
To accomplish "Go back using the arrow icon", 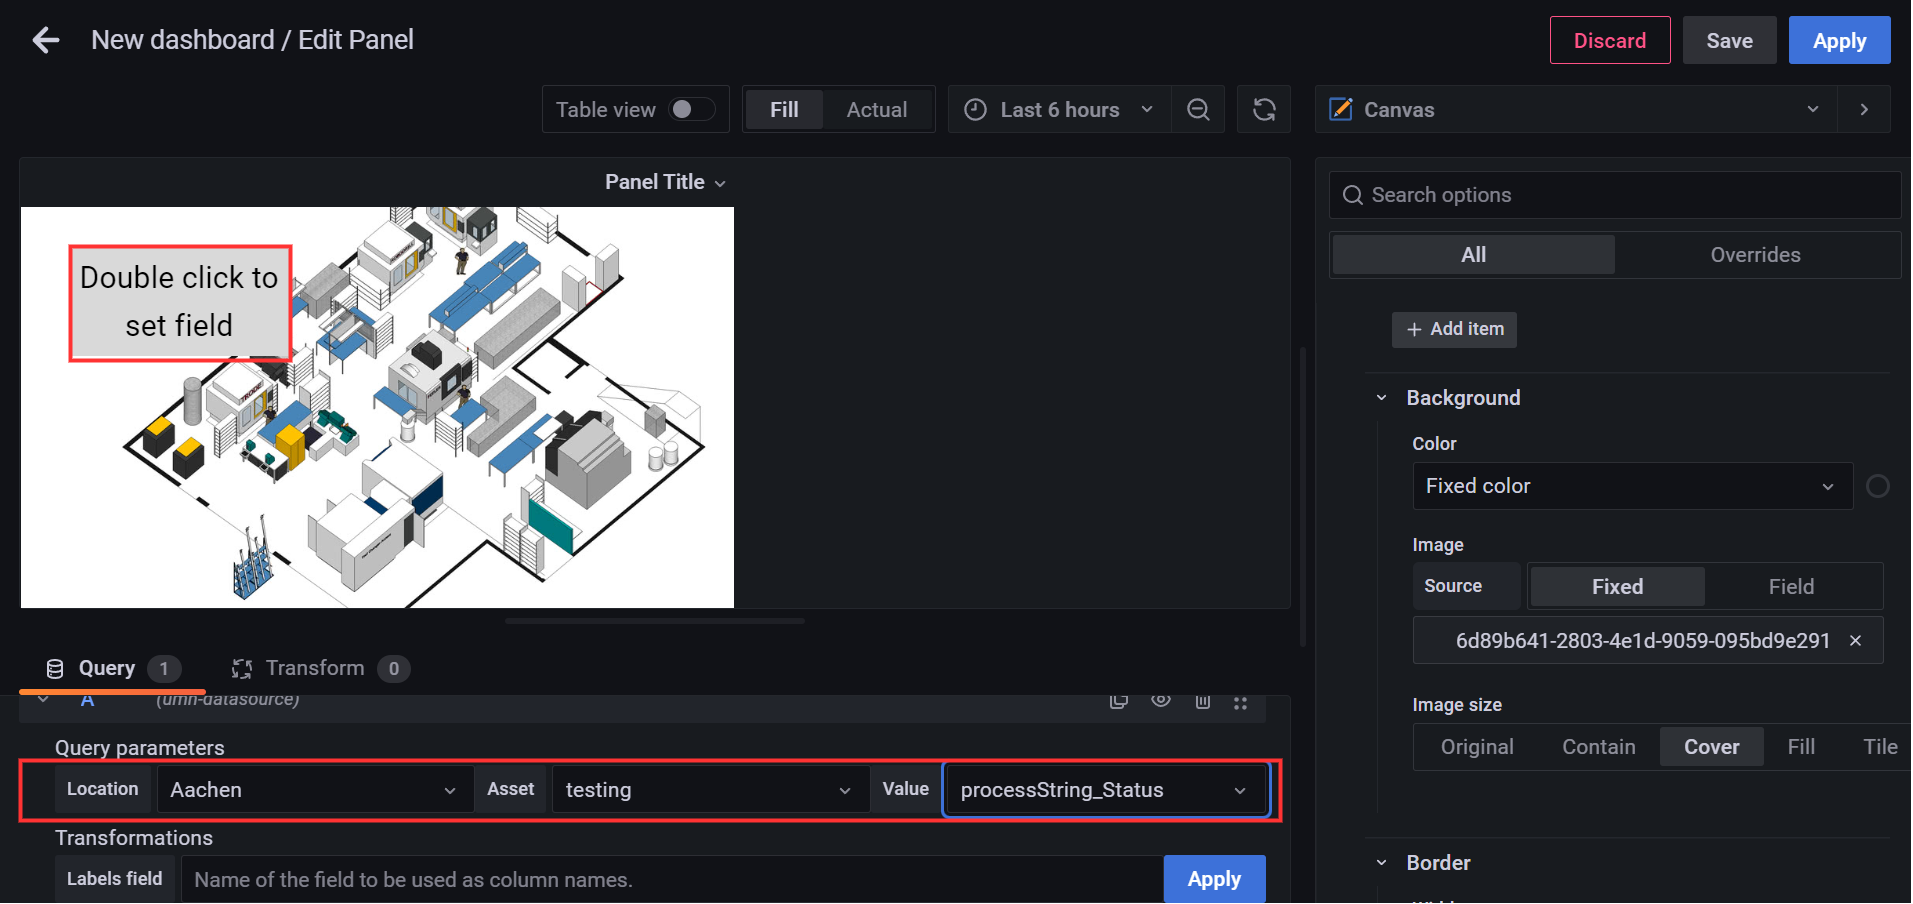I will [x=46, y=40].
